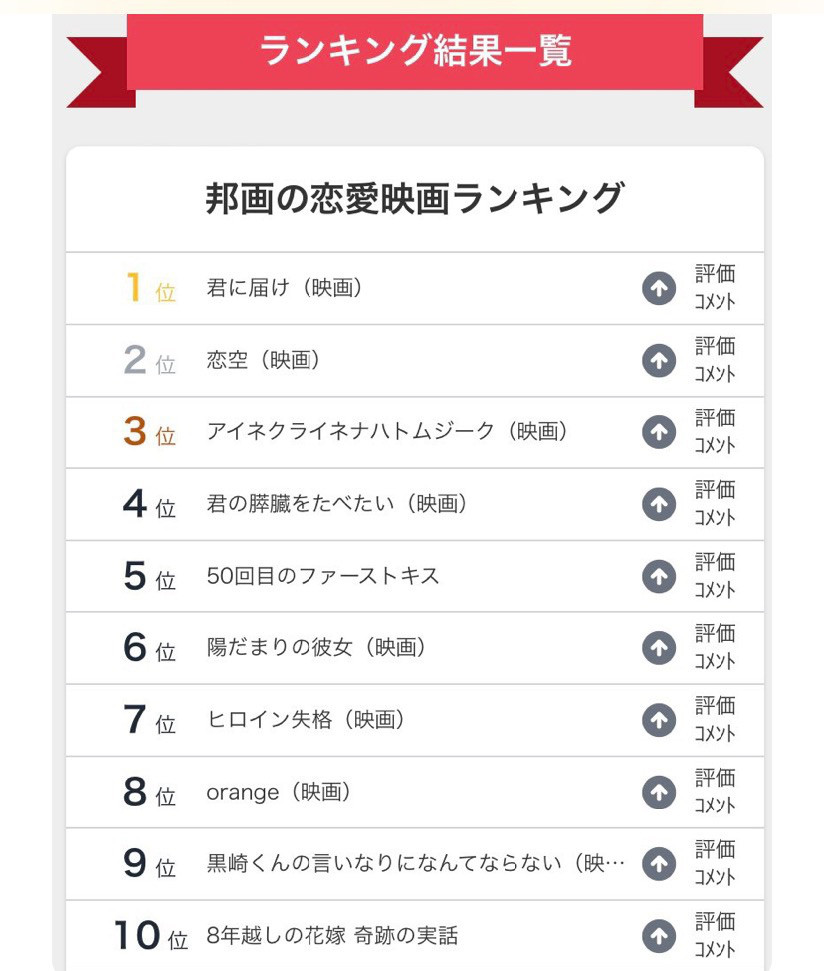Open the 恋空（映画） title link
824x971 pixels.
[263, 361]
